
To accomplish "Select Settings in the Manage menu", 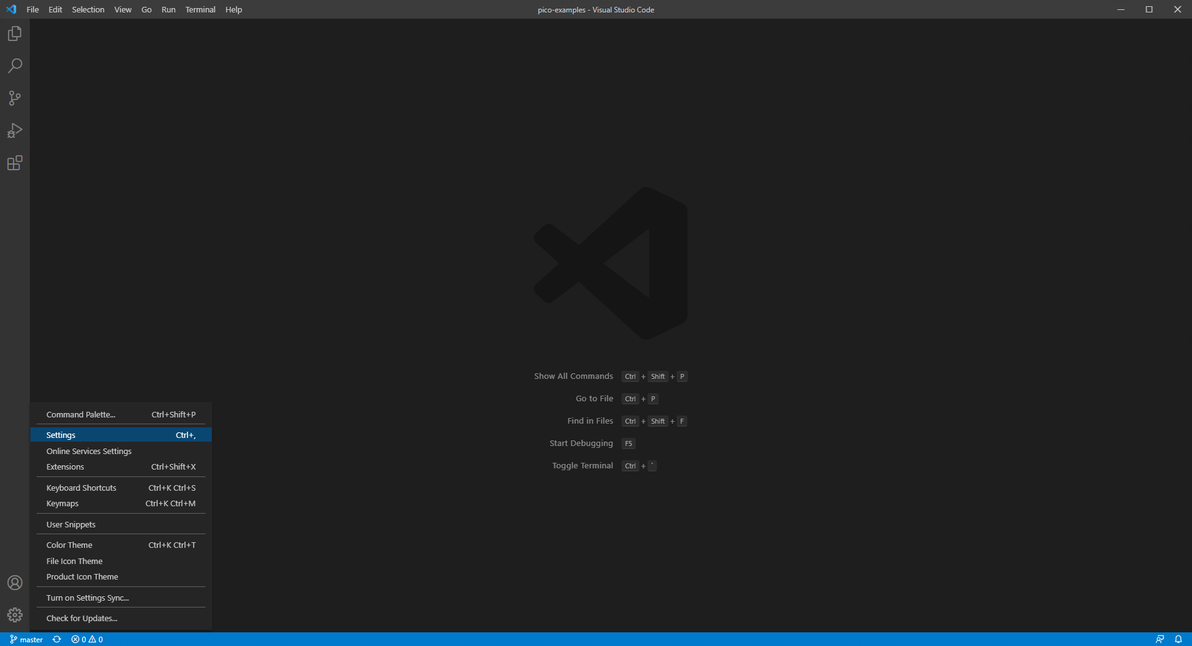I will point(121,435).
